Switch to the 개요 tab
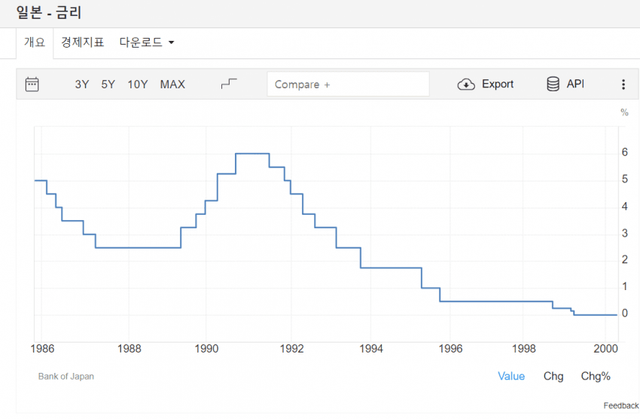This screenshot has width=640, height=419. (x=34, y=43)
